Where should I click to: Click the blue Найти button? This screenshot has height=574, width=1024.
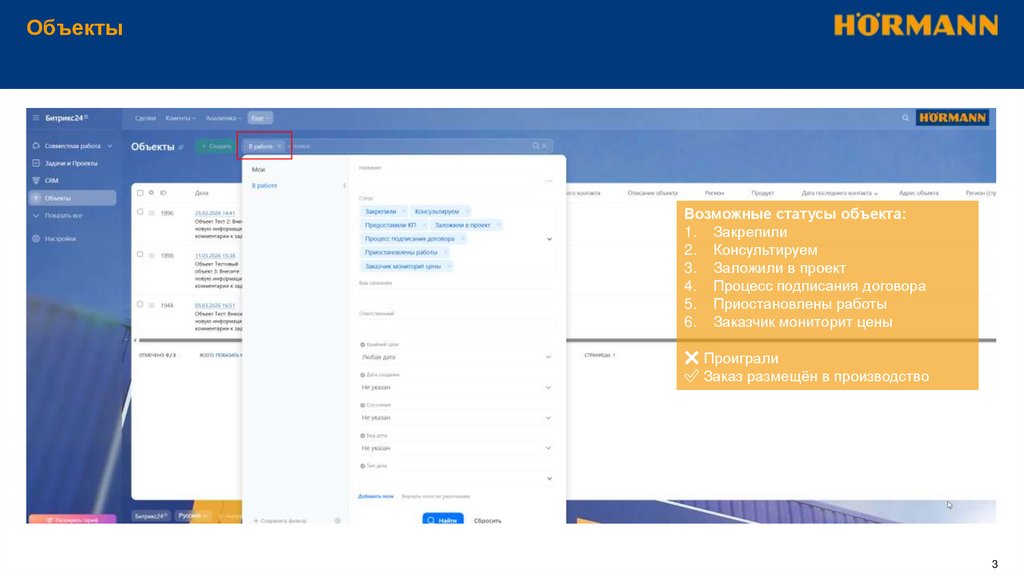click(443, 520)
